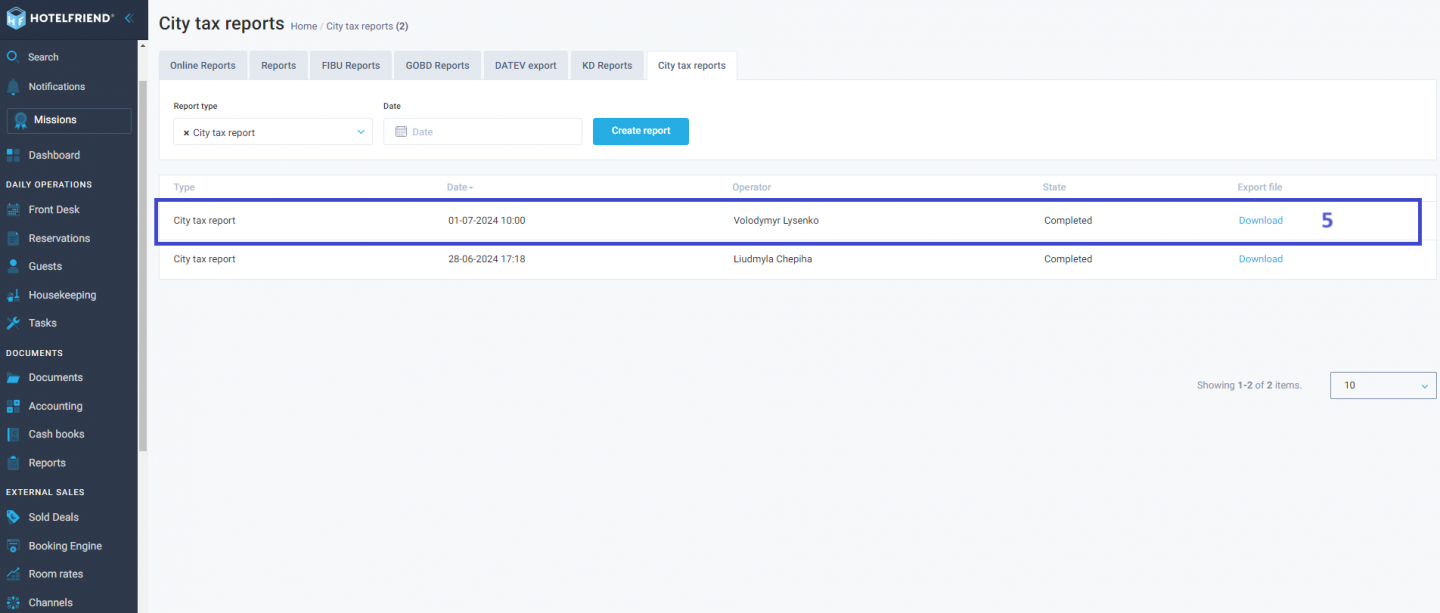The width and height of the screenshot is (1440, 613).
Task: Click Type column header
Action: 184,187
